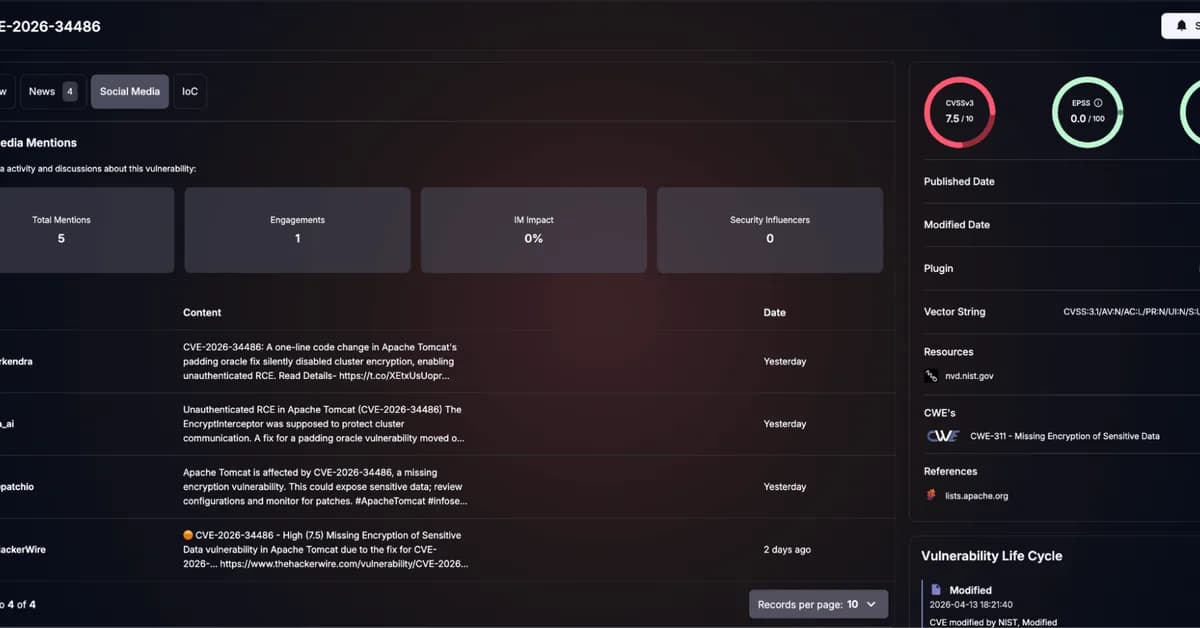Select the Social Media tab

(130, 91)
